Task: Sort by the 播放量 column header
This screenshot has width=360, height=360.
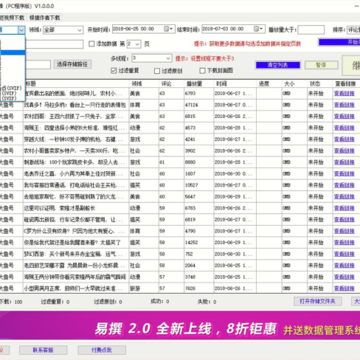Action: tap(199, 84)
